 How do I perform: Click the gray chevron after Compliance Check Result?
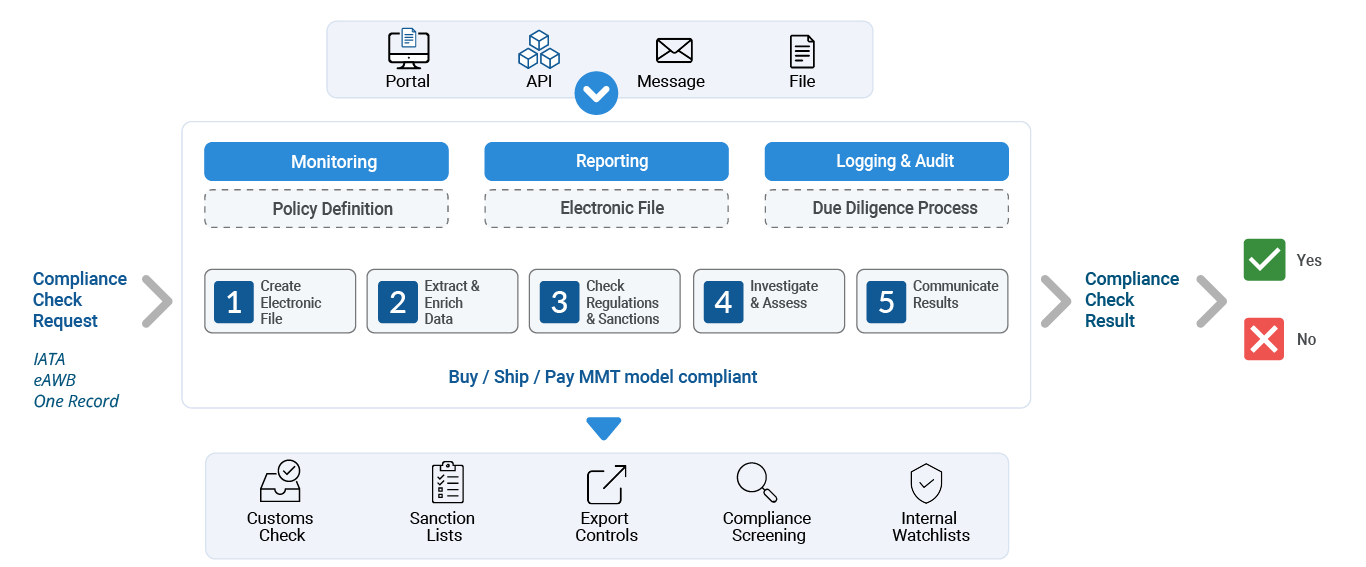[1212, 301]
